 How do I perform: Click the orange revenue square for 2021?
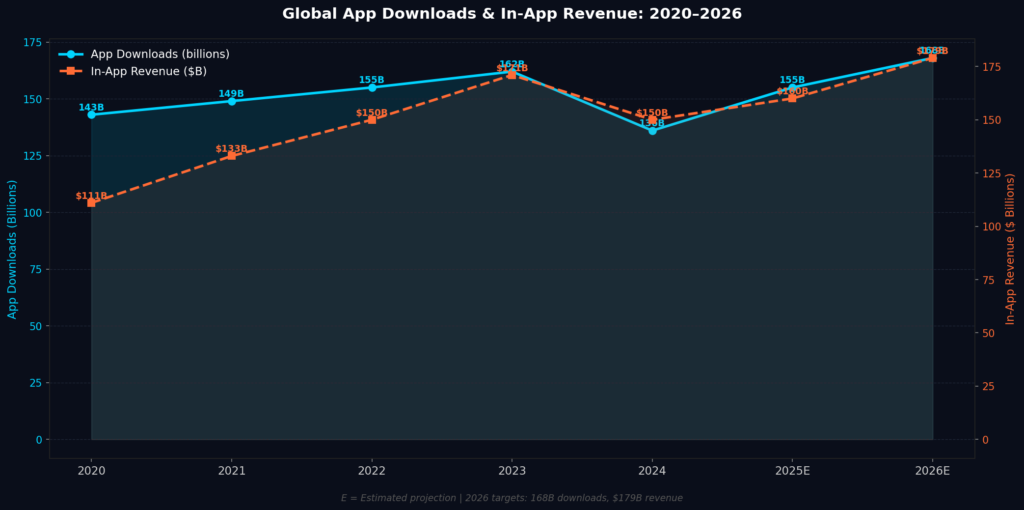pos(232,156)
